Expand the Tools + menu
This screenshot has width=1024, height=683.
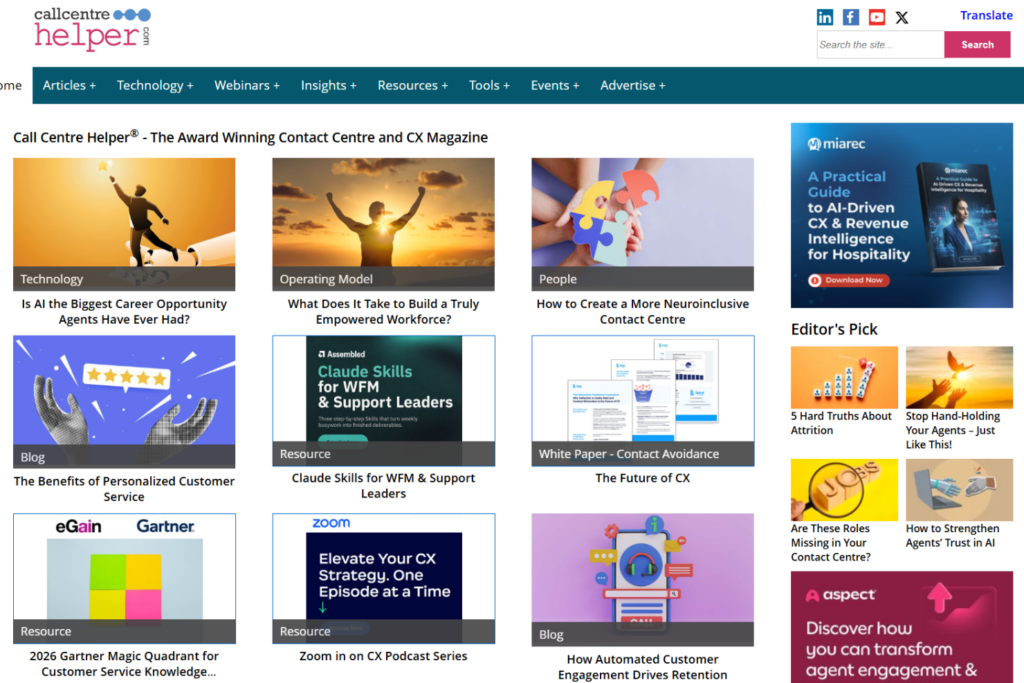489,86
